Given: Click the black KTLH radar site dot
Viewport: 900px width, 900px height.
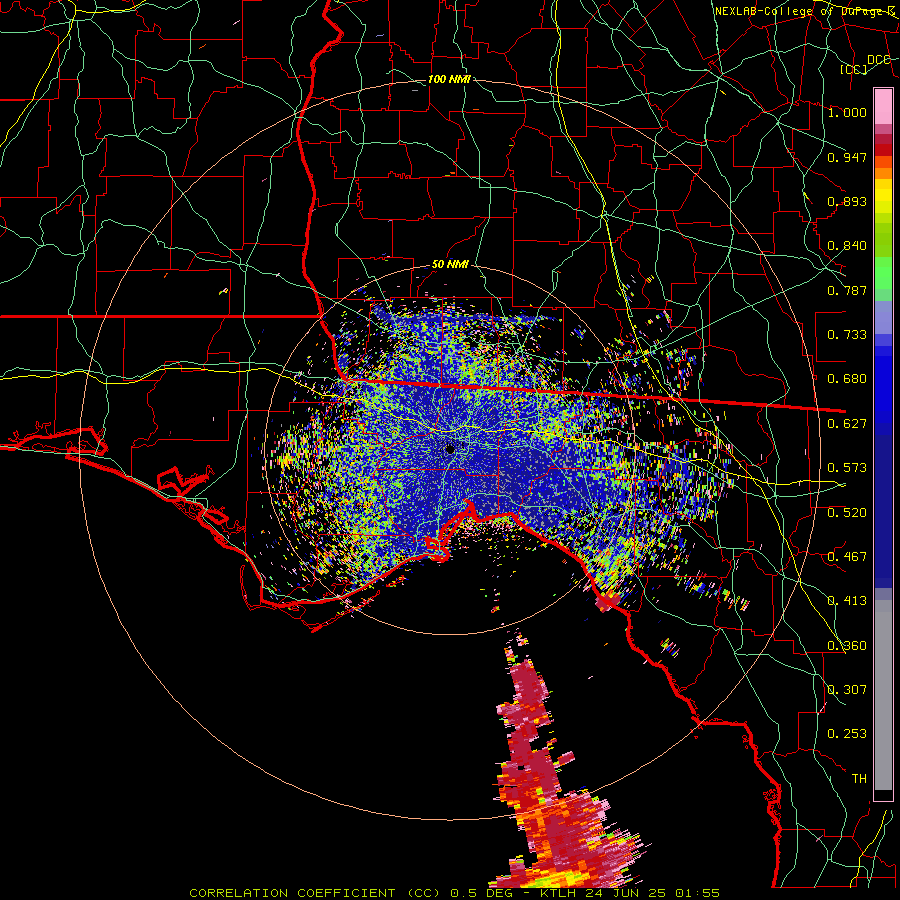Looking at the screenshot, I should 450,449.
